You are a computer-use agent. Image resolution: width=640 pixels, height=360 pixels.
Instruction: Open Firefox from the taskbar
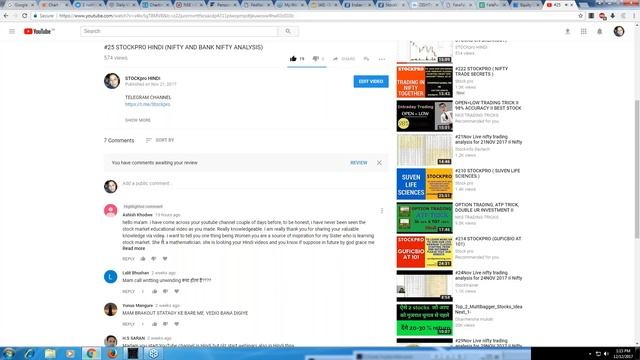pos(112,353)
